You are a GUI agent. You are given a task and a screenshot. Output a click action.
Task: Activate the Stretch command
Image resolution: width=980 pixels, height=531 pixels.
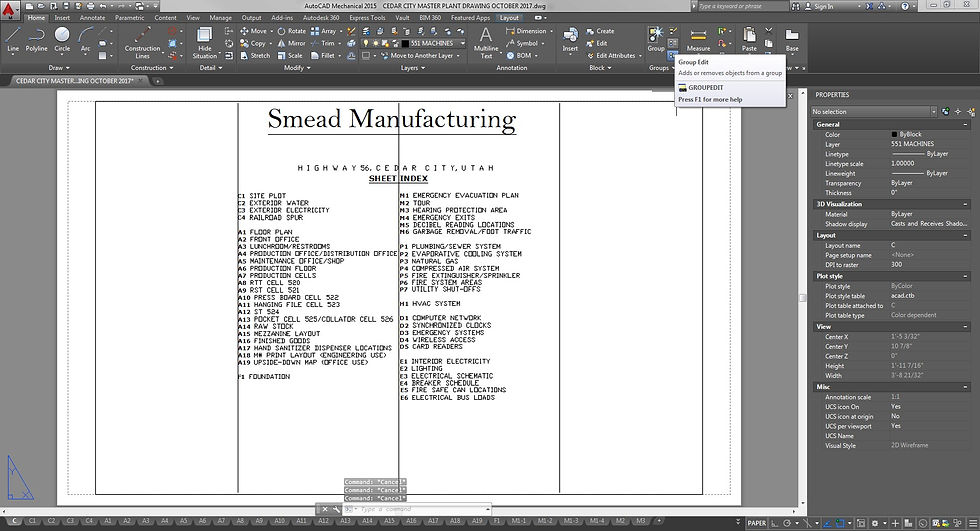[x=255, y=56]
